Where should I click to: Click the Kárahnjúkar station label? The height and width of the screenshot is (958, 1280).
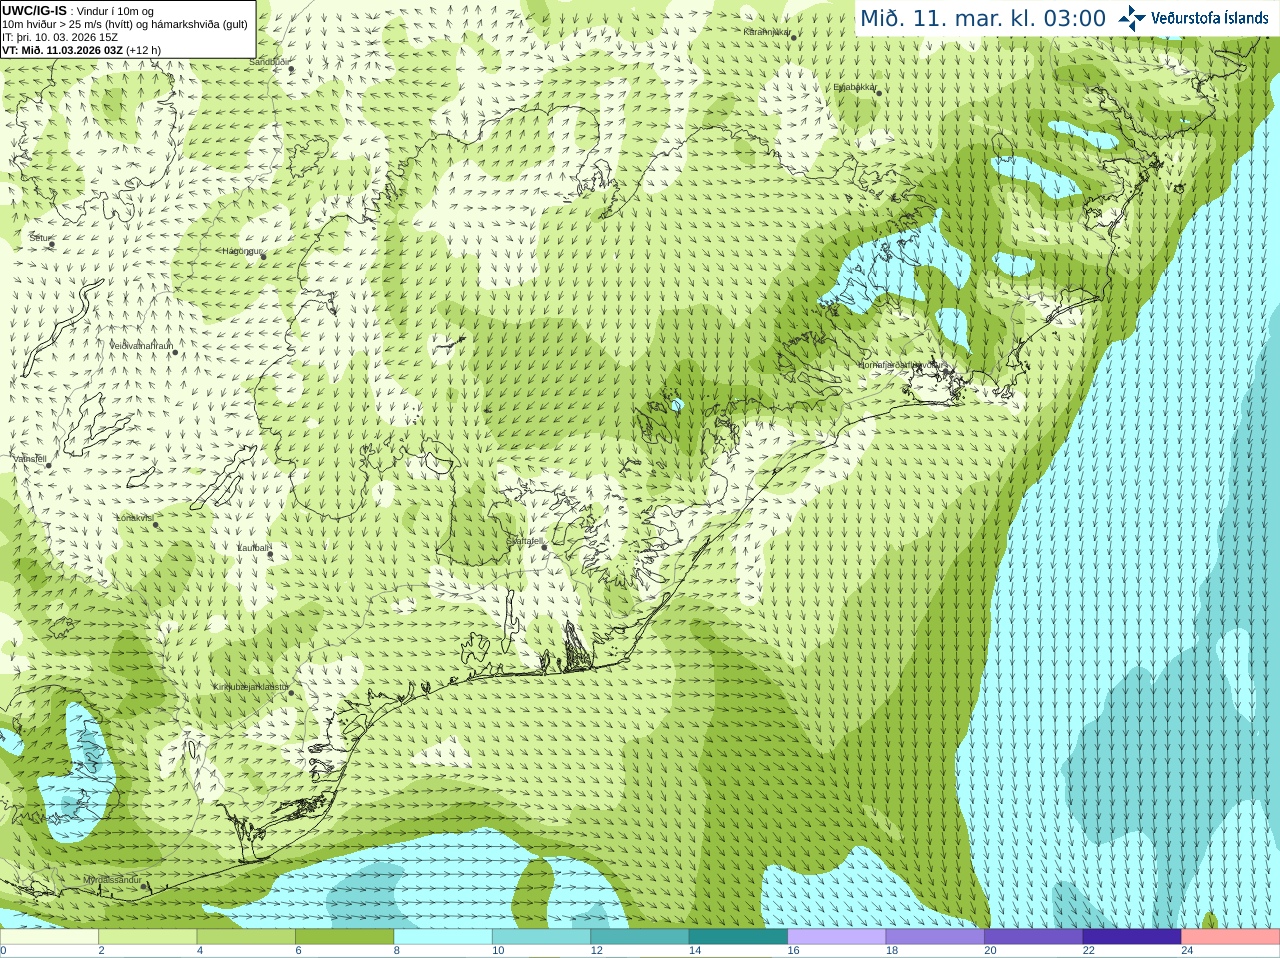pyautogui.click(x=768, y=32)
